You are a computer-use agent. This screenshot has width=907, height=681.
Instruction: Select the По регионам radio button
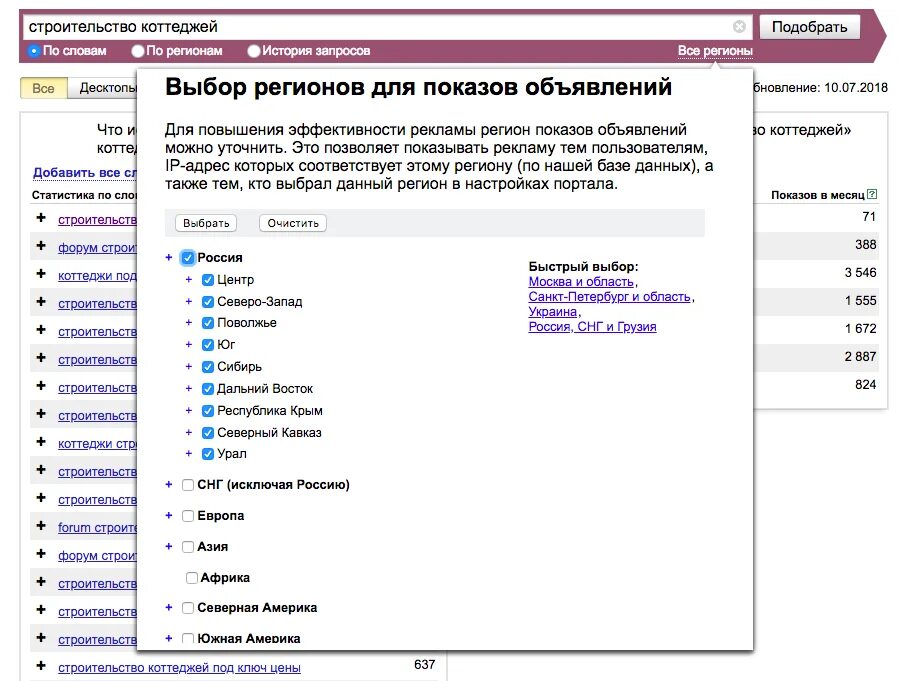pos(138,51)
